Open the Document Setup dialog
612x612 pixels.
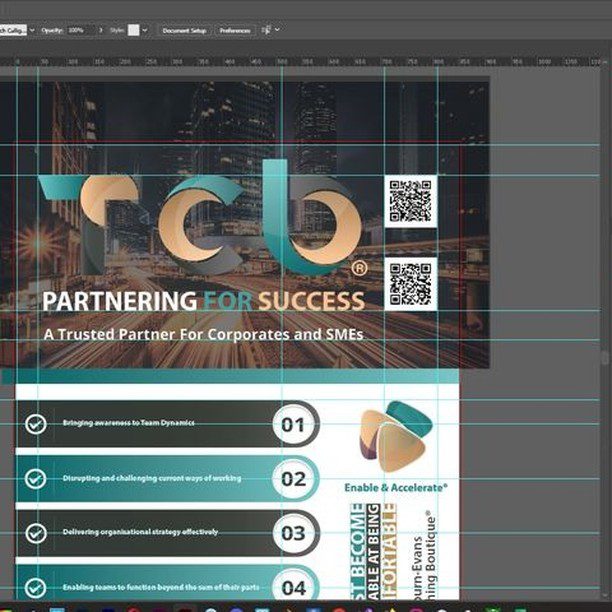[184, 30]
